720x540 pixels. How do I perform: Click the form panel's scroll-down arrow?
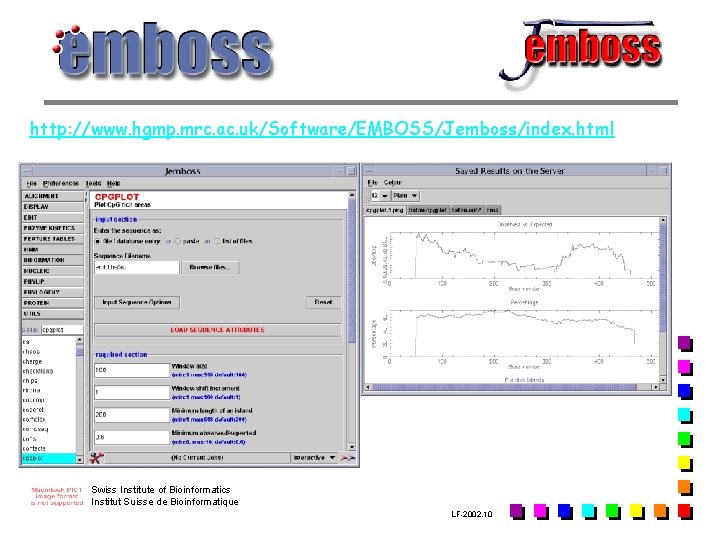[x=352, y=447]
